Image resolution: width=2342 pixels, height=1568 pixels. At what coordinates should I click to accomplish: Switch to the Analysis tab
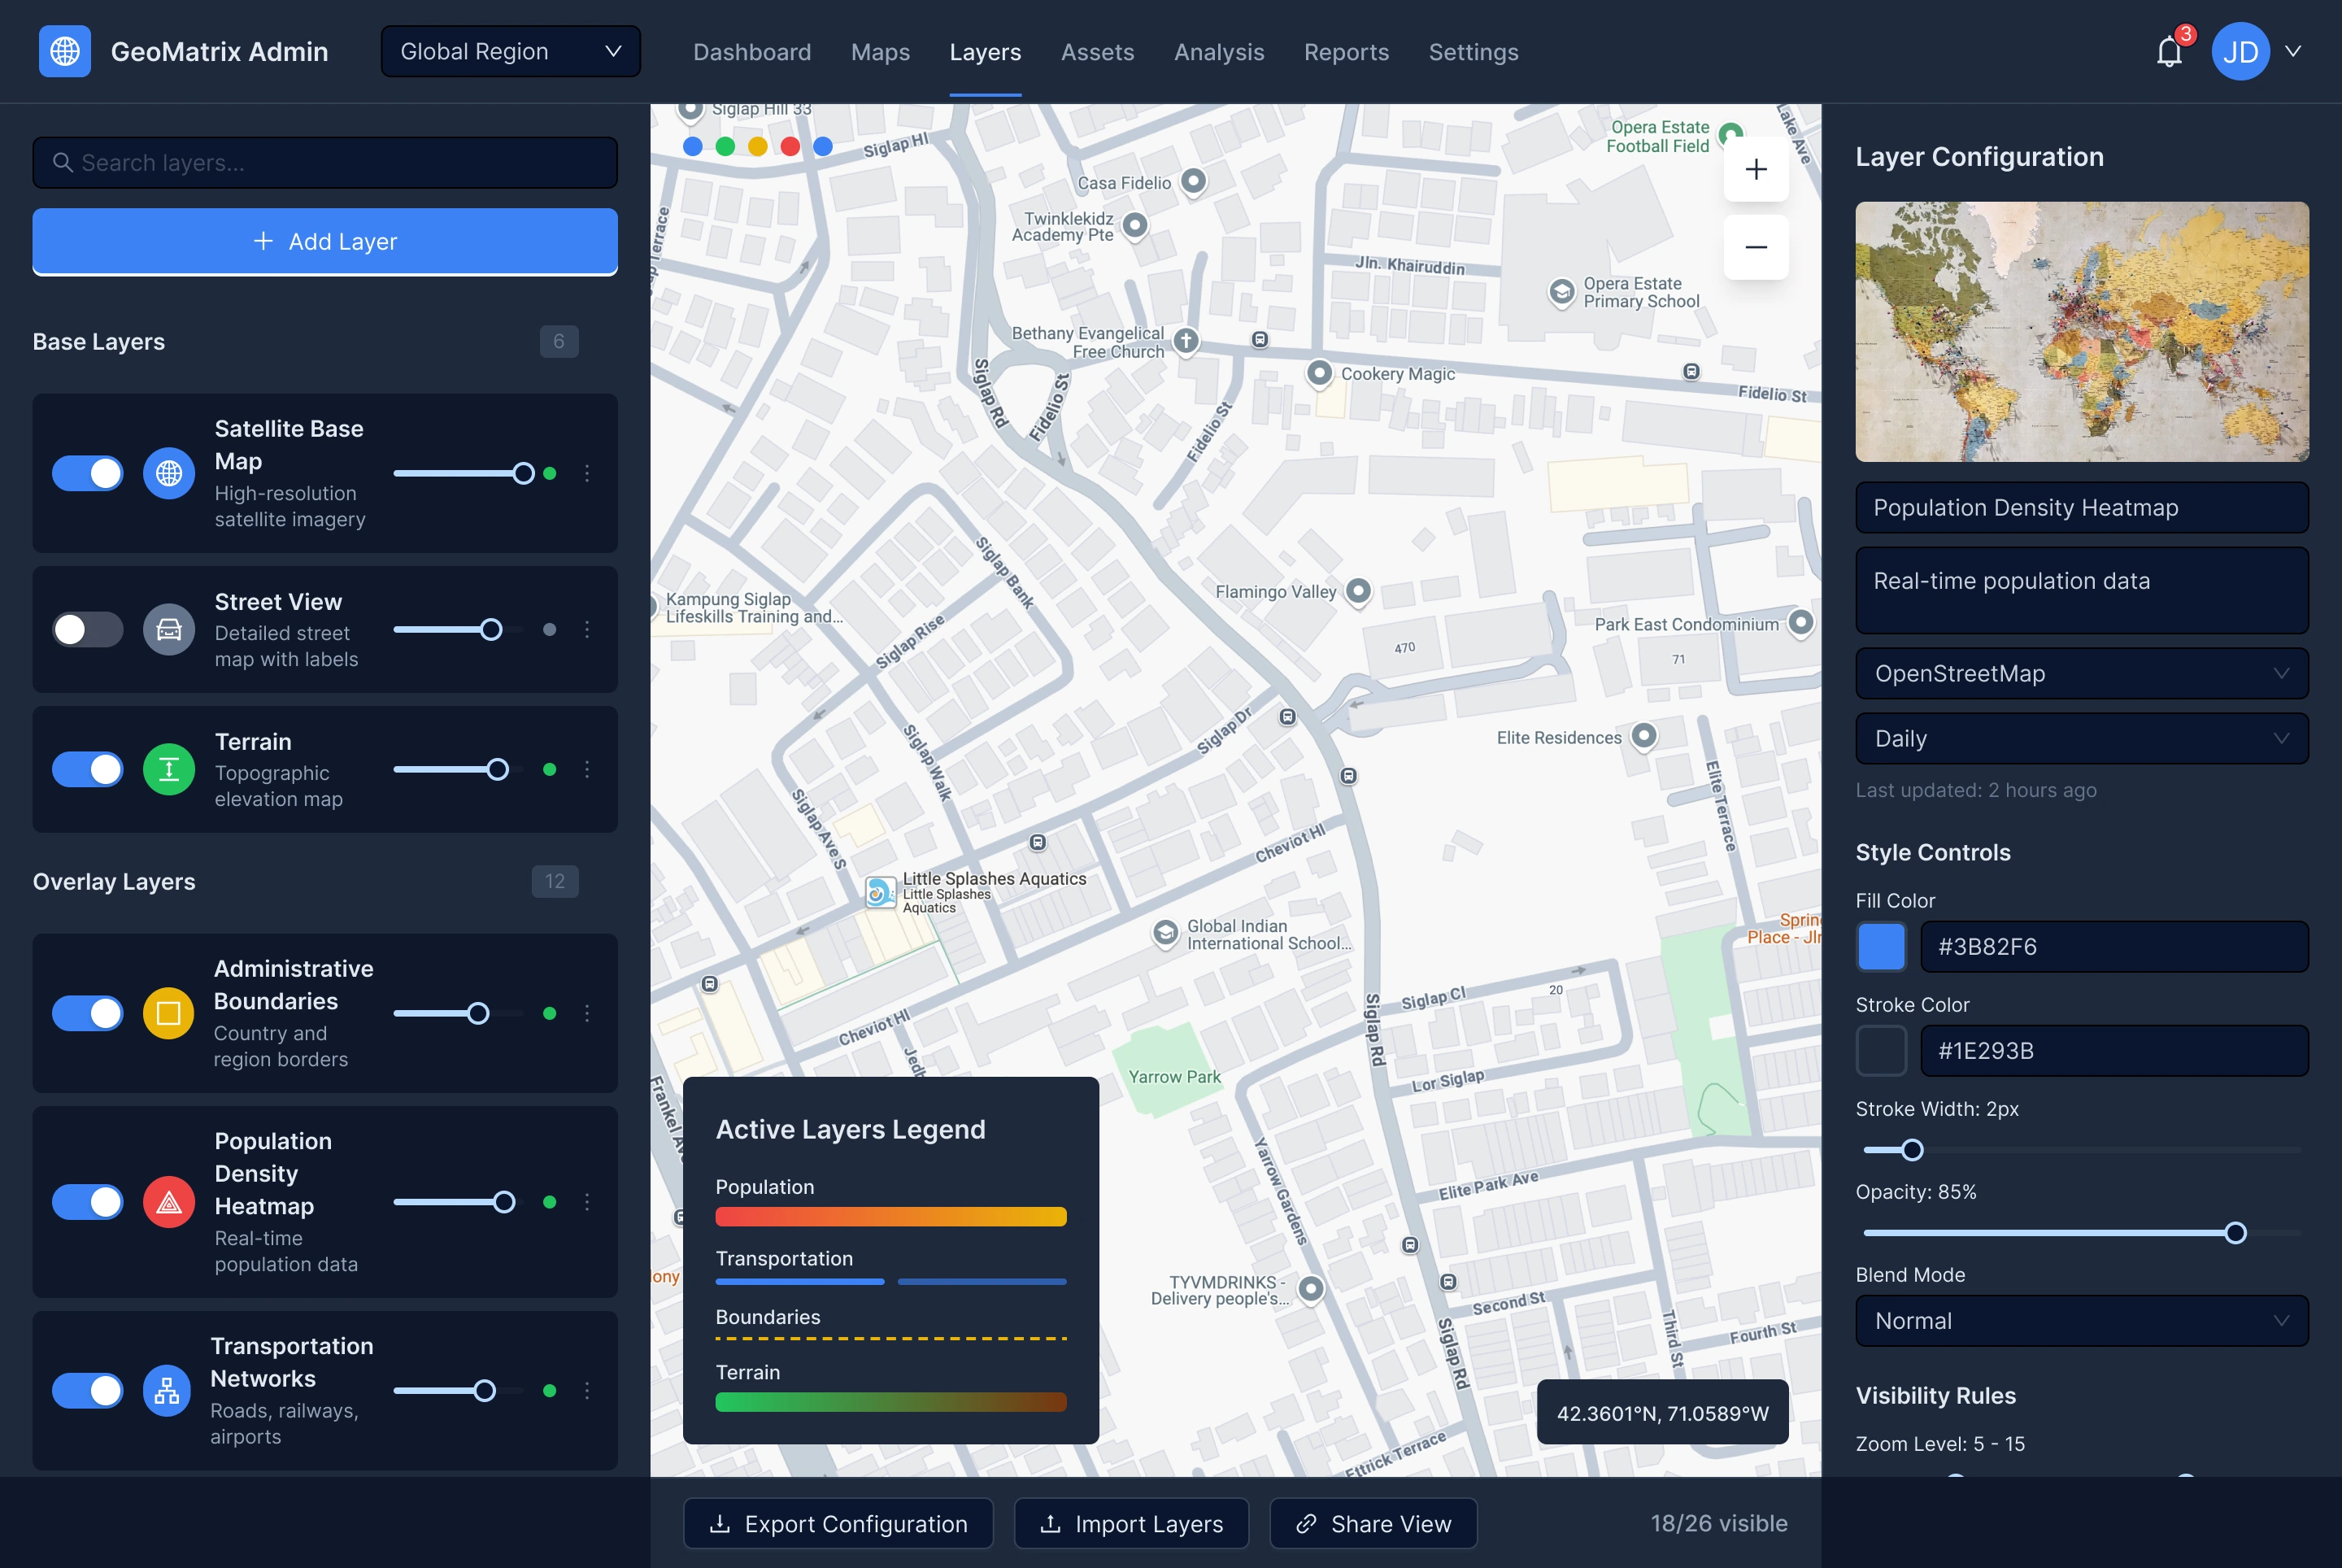click(1218, 52)
